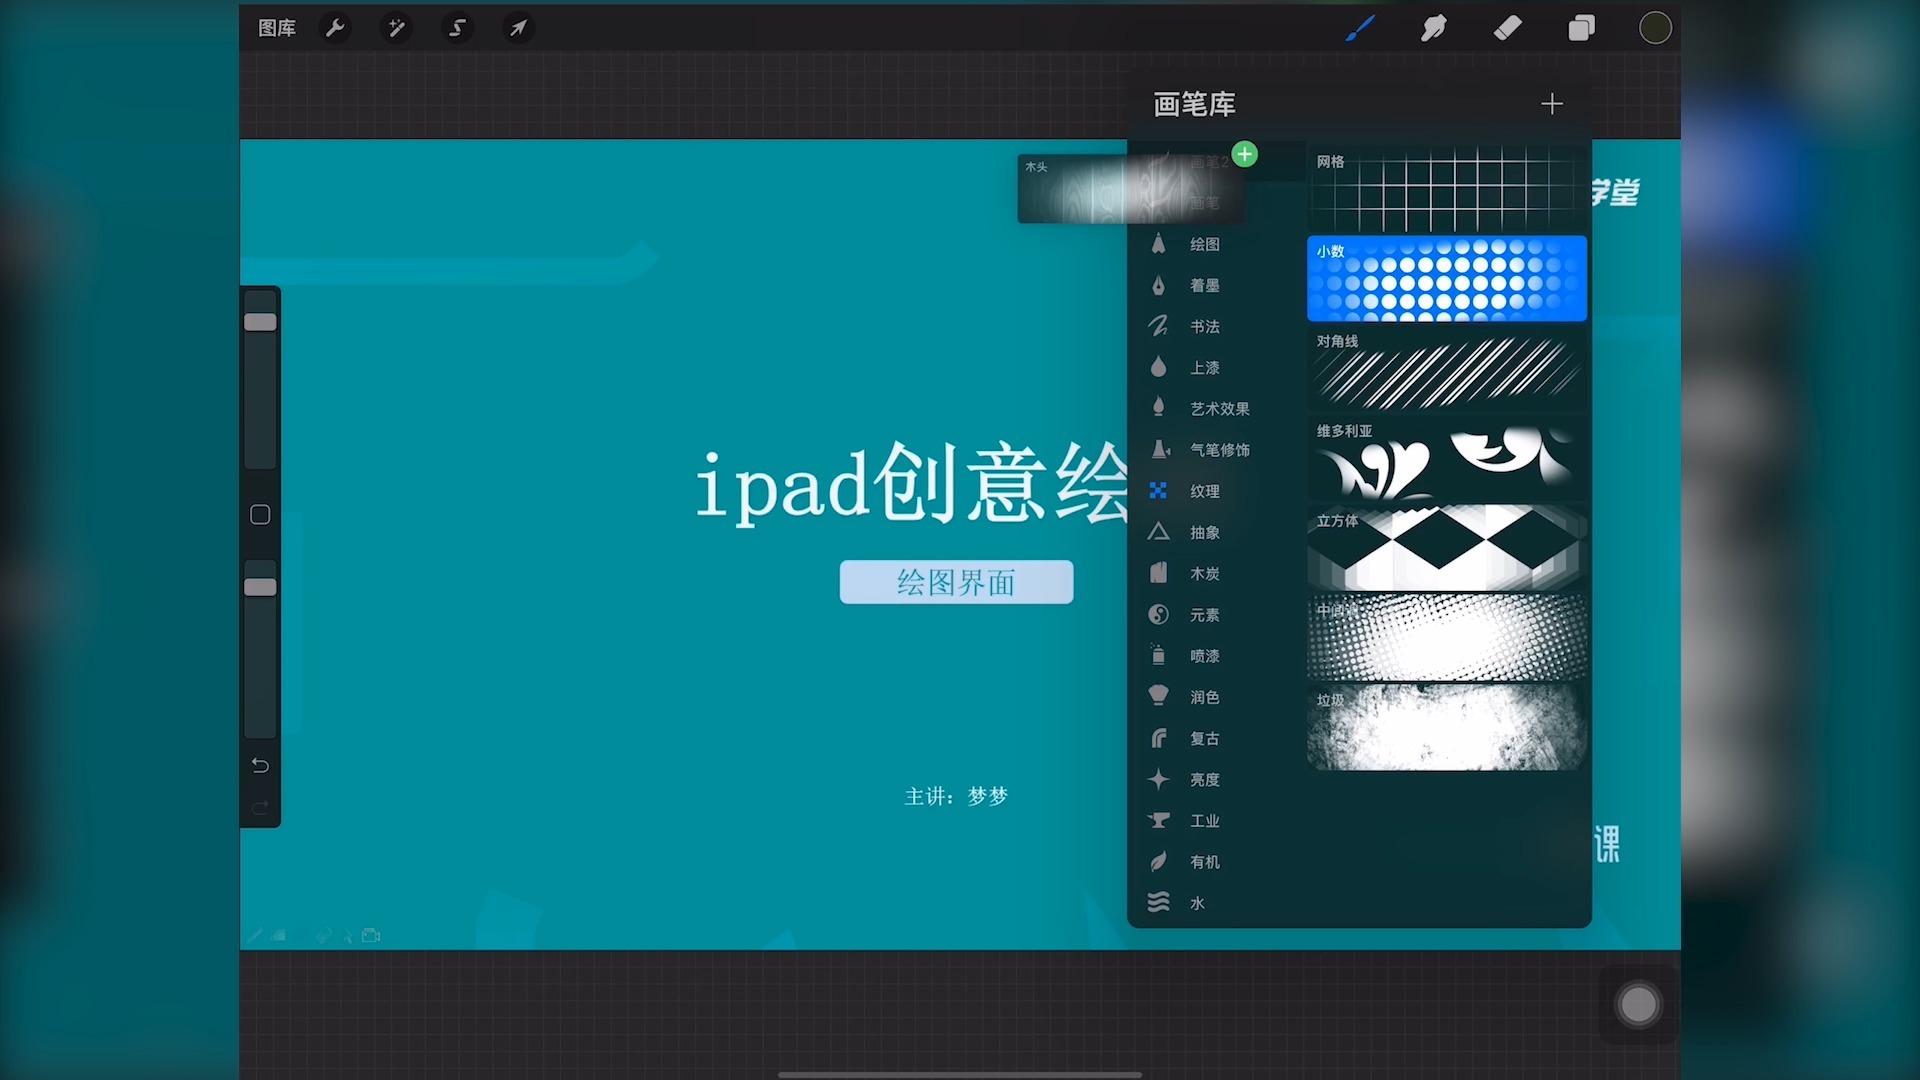Tap the AssistiveTouch circle button
This screenshot has width=1920, height=1080.
(1638, 1004)
